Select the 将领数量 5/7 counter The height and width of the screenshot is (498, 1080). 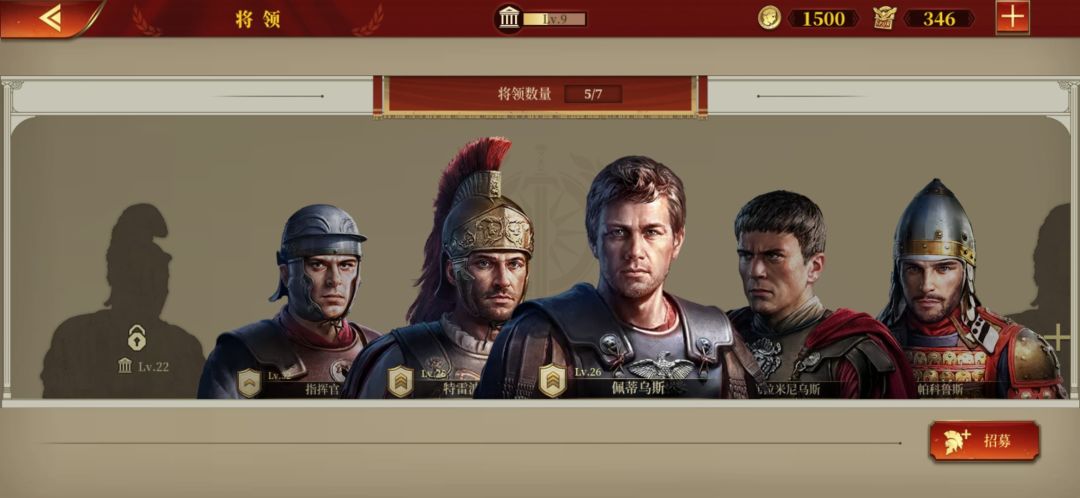click(541, 95)
